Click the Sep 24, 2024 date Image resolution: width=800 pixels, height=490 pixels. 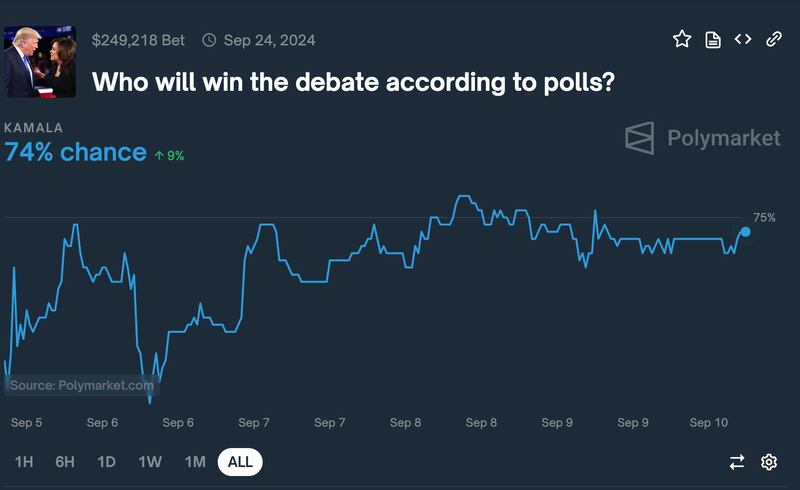click(270, 40)
